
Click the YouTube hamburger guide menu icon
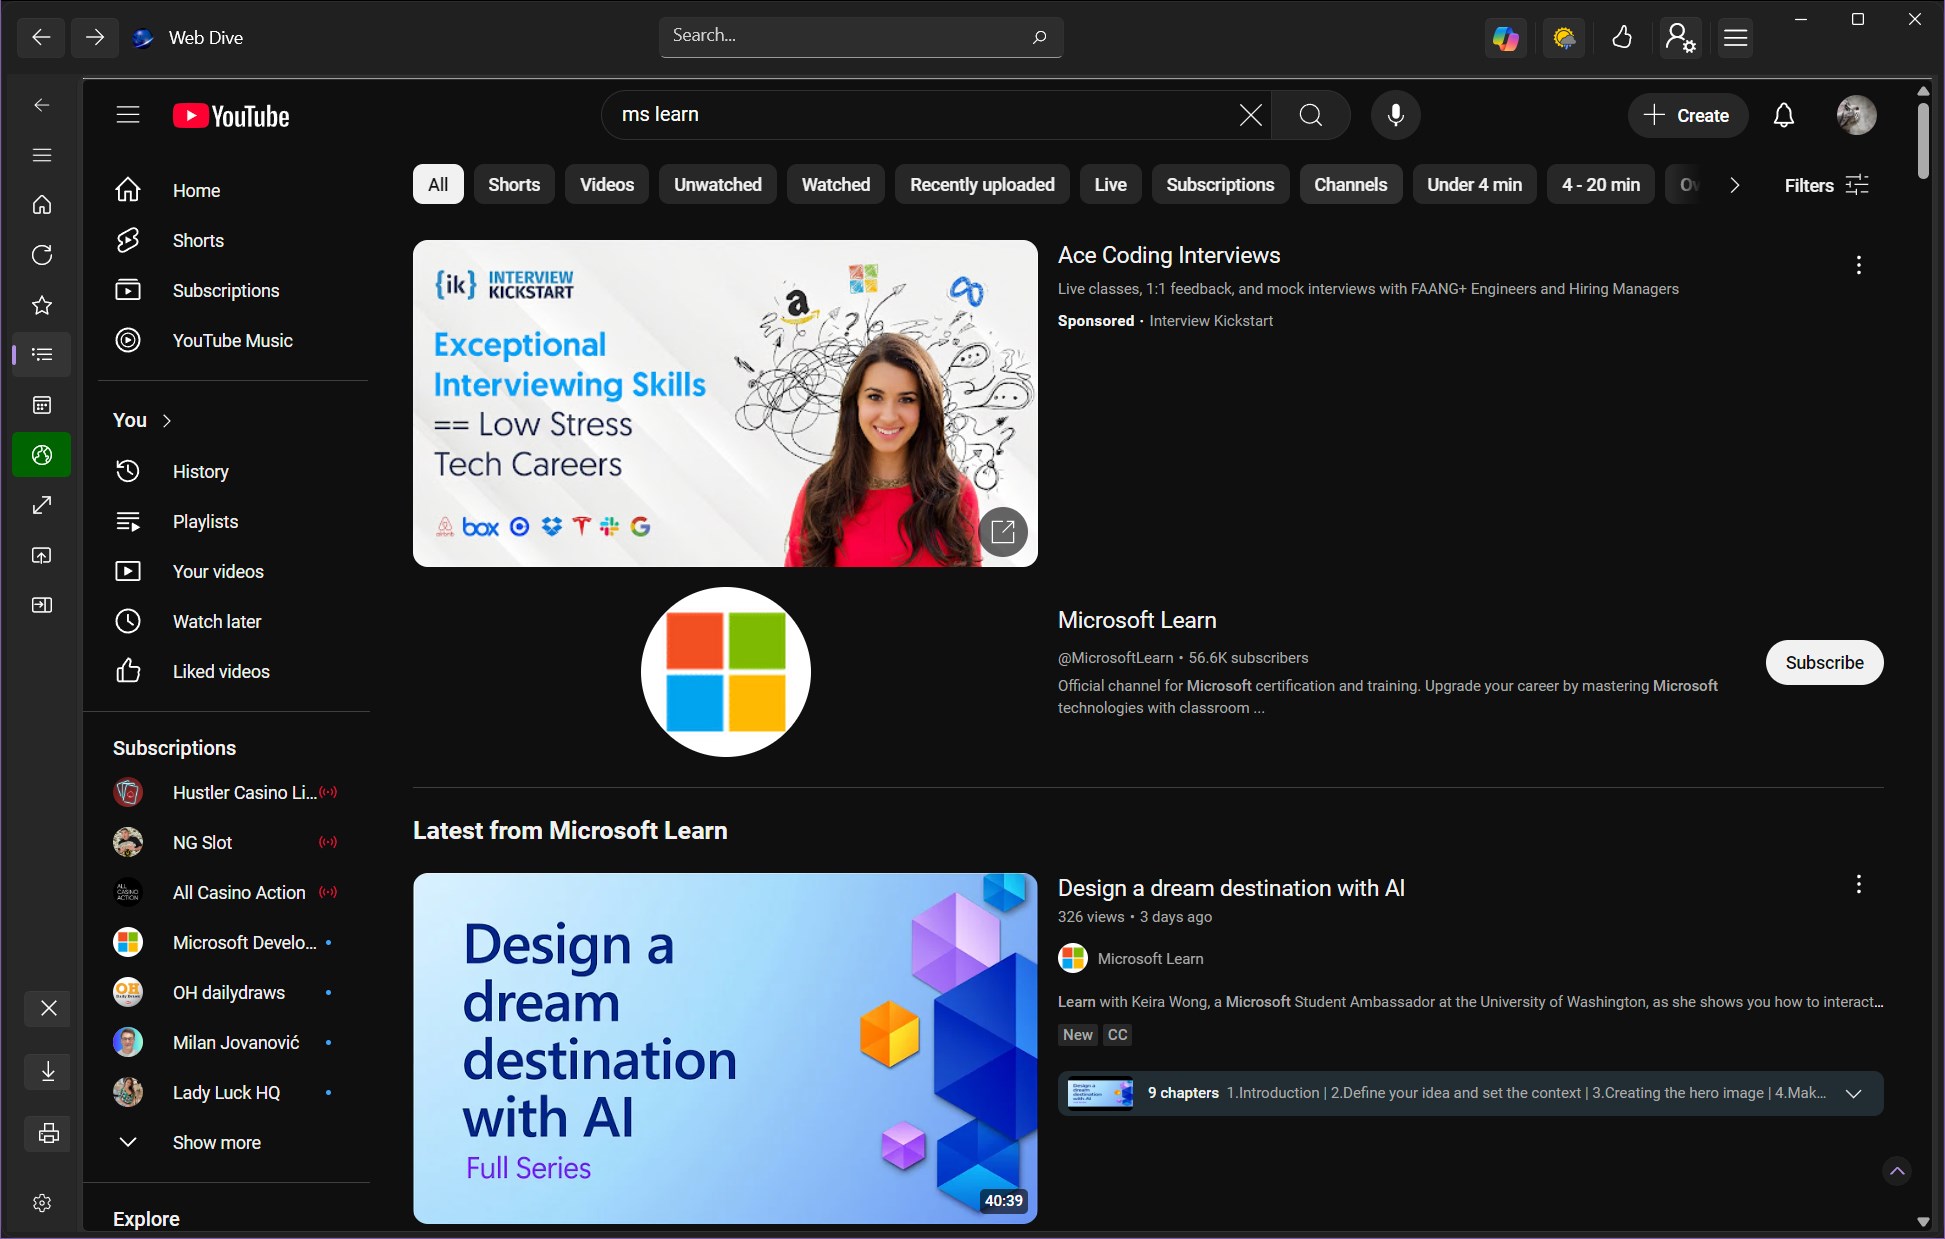click(128, 115)
